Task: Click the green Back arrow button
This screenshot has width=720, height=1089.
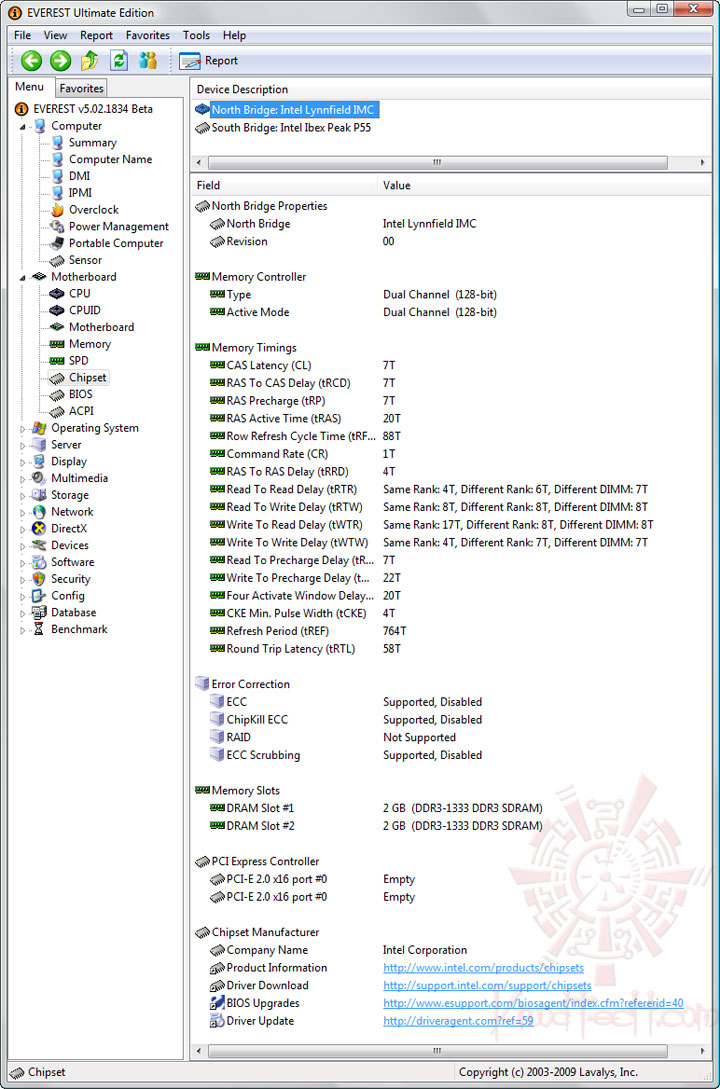Action: click(31, 61)
